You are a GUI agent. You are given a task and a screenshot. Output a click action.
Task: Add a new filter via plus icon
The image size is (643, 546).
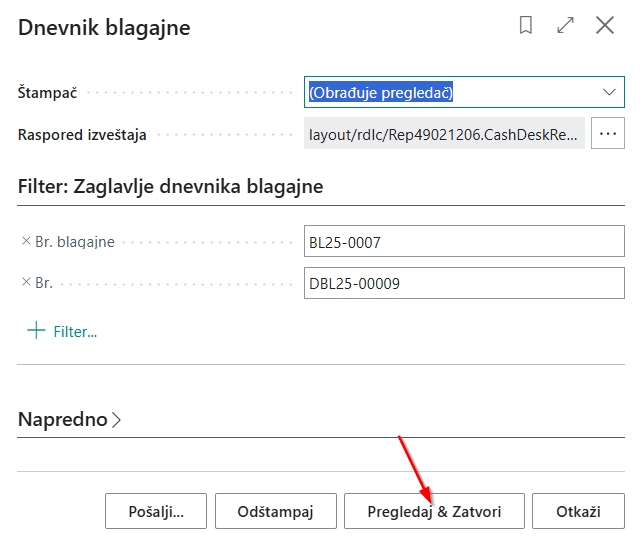click(x=36, y=331)
